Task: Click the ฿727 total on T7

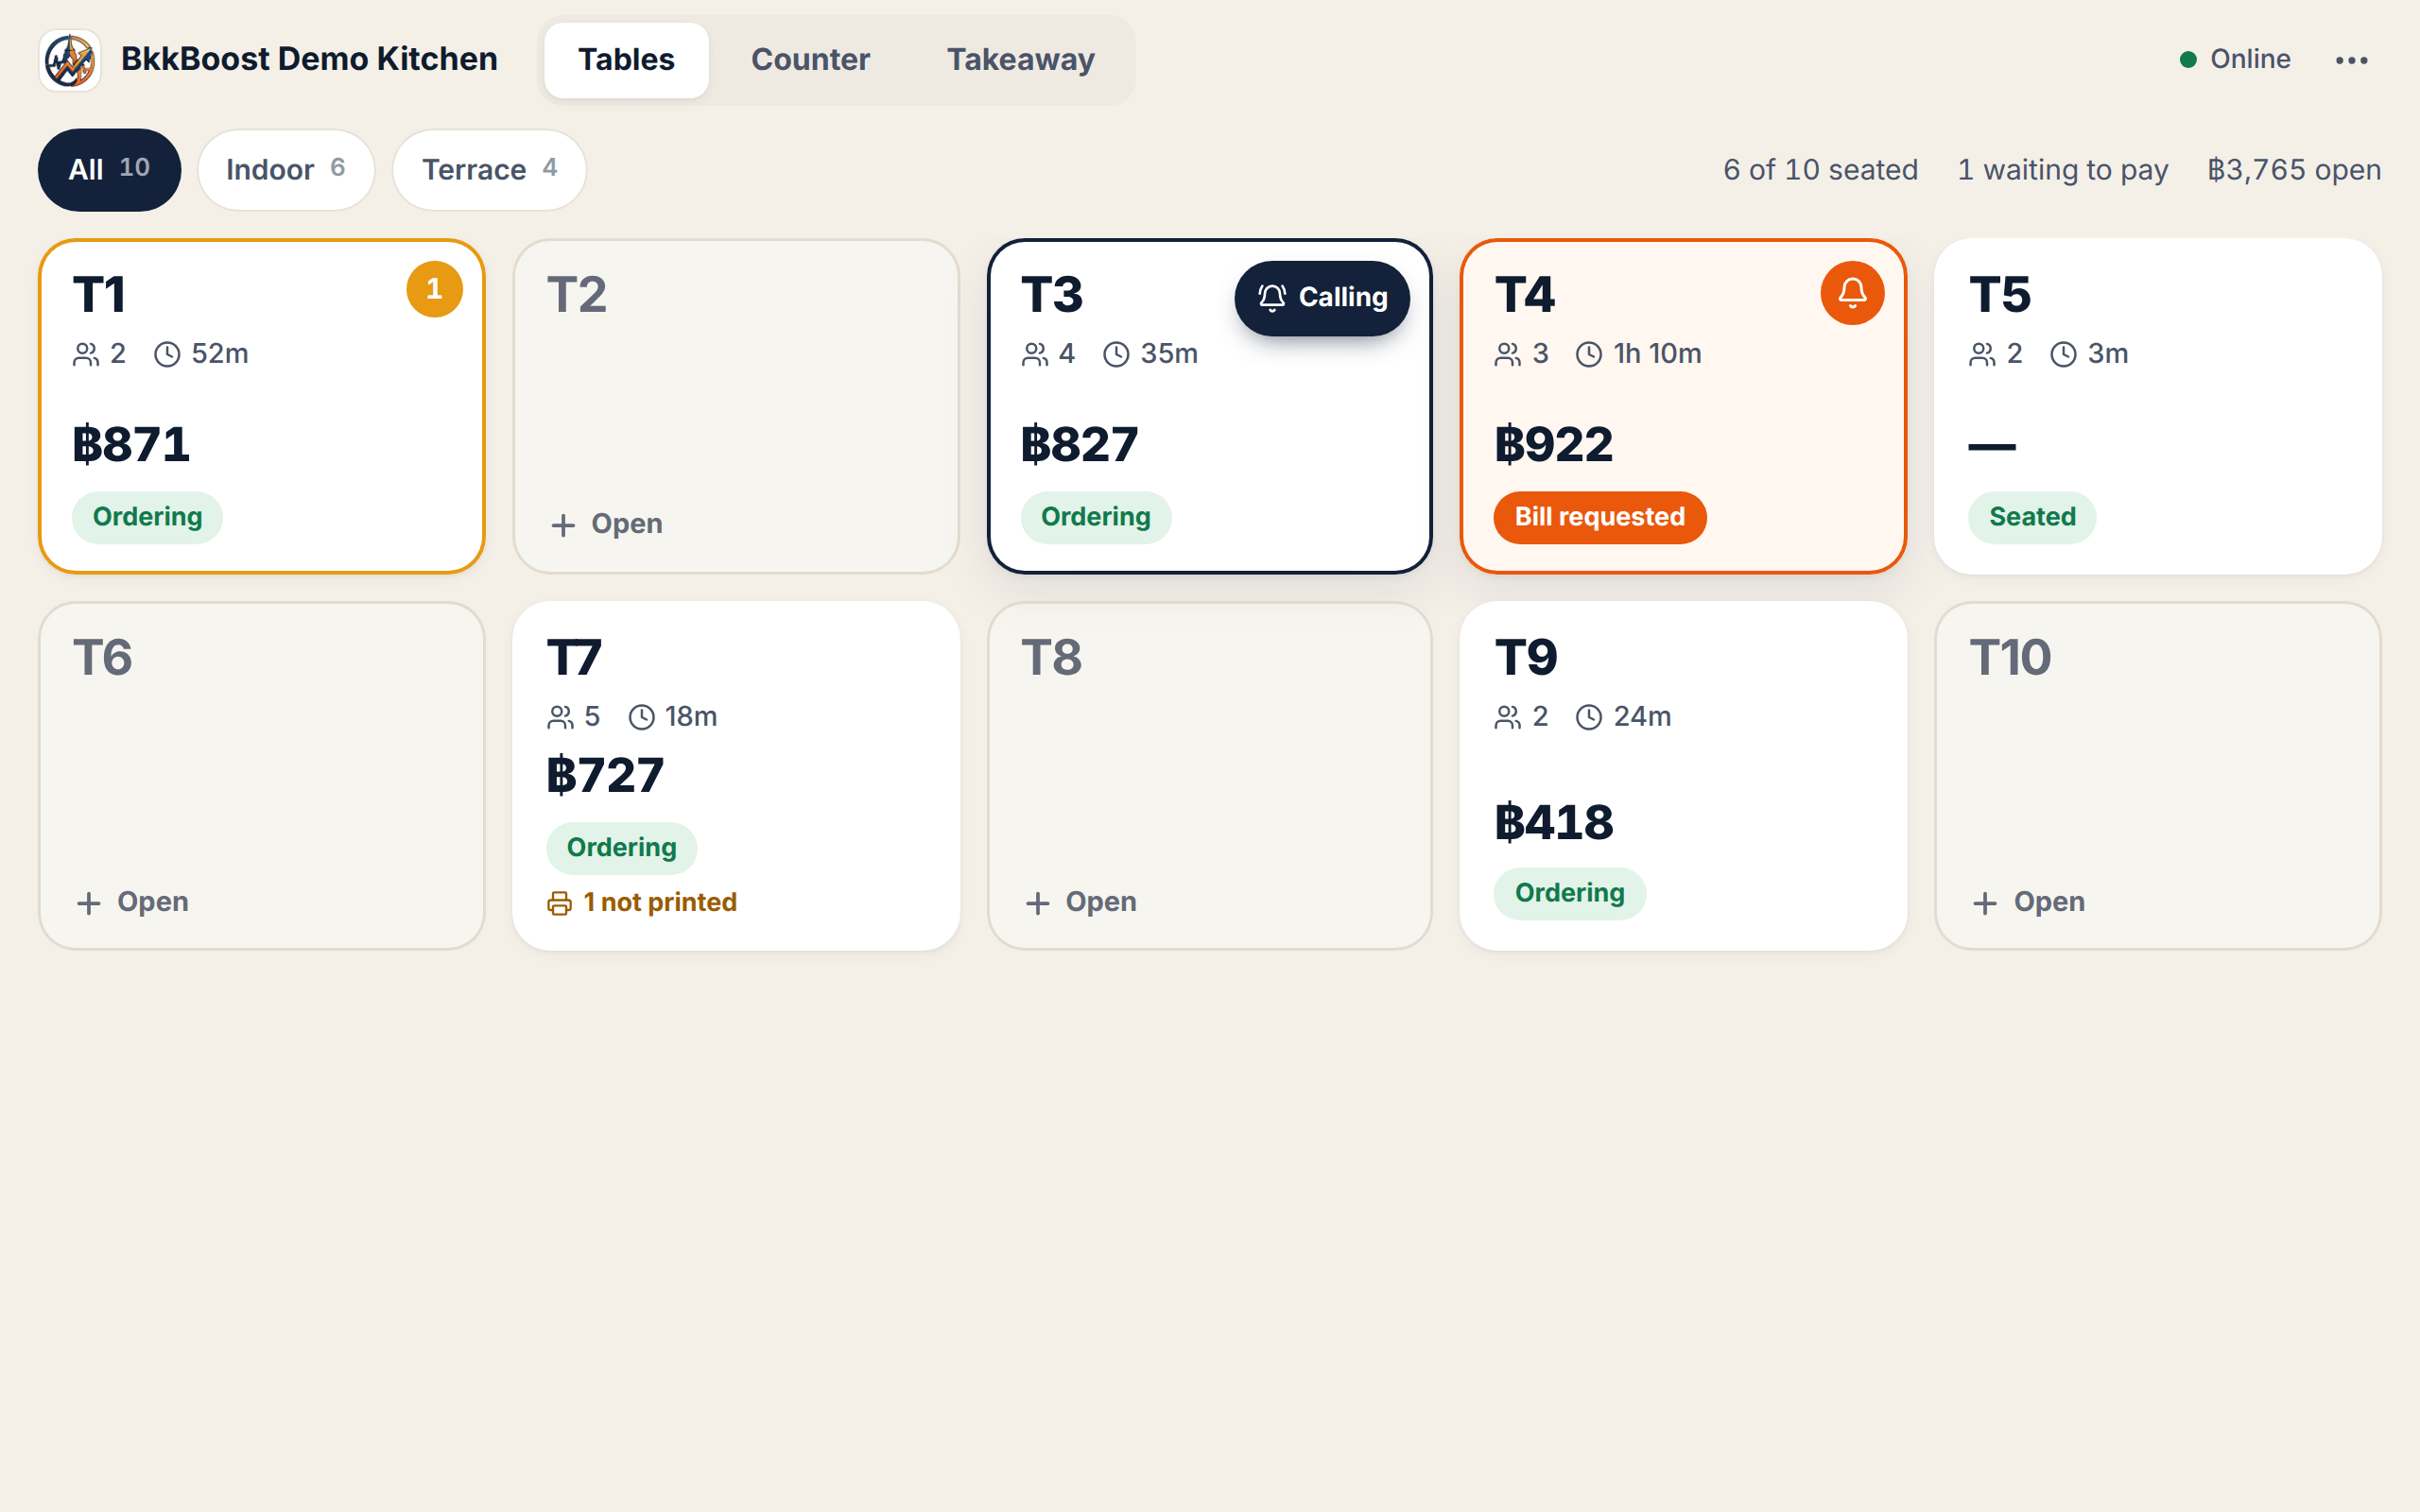Action: [x=605, y=775]
